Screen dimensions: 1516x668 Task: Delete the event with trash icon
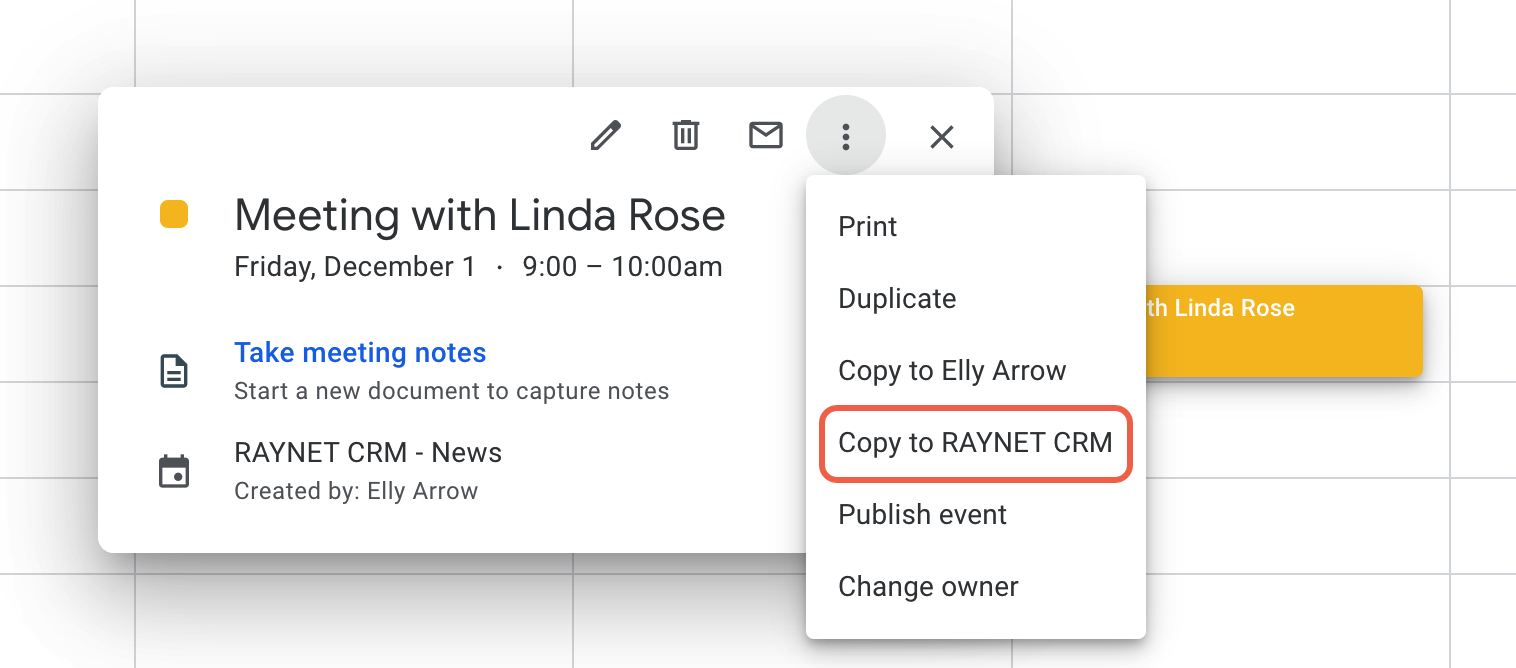(x=685, y=135)
